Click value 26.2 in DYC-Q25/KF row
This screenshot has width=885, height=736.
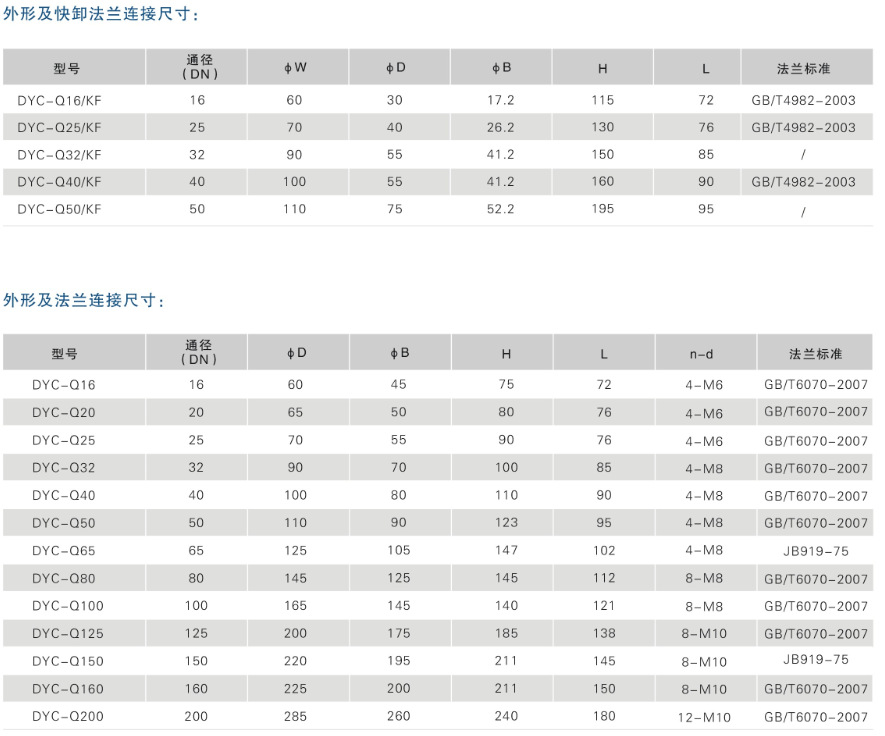[x=501, y=128]
